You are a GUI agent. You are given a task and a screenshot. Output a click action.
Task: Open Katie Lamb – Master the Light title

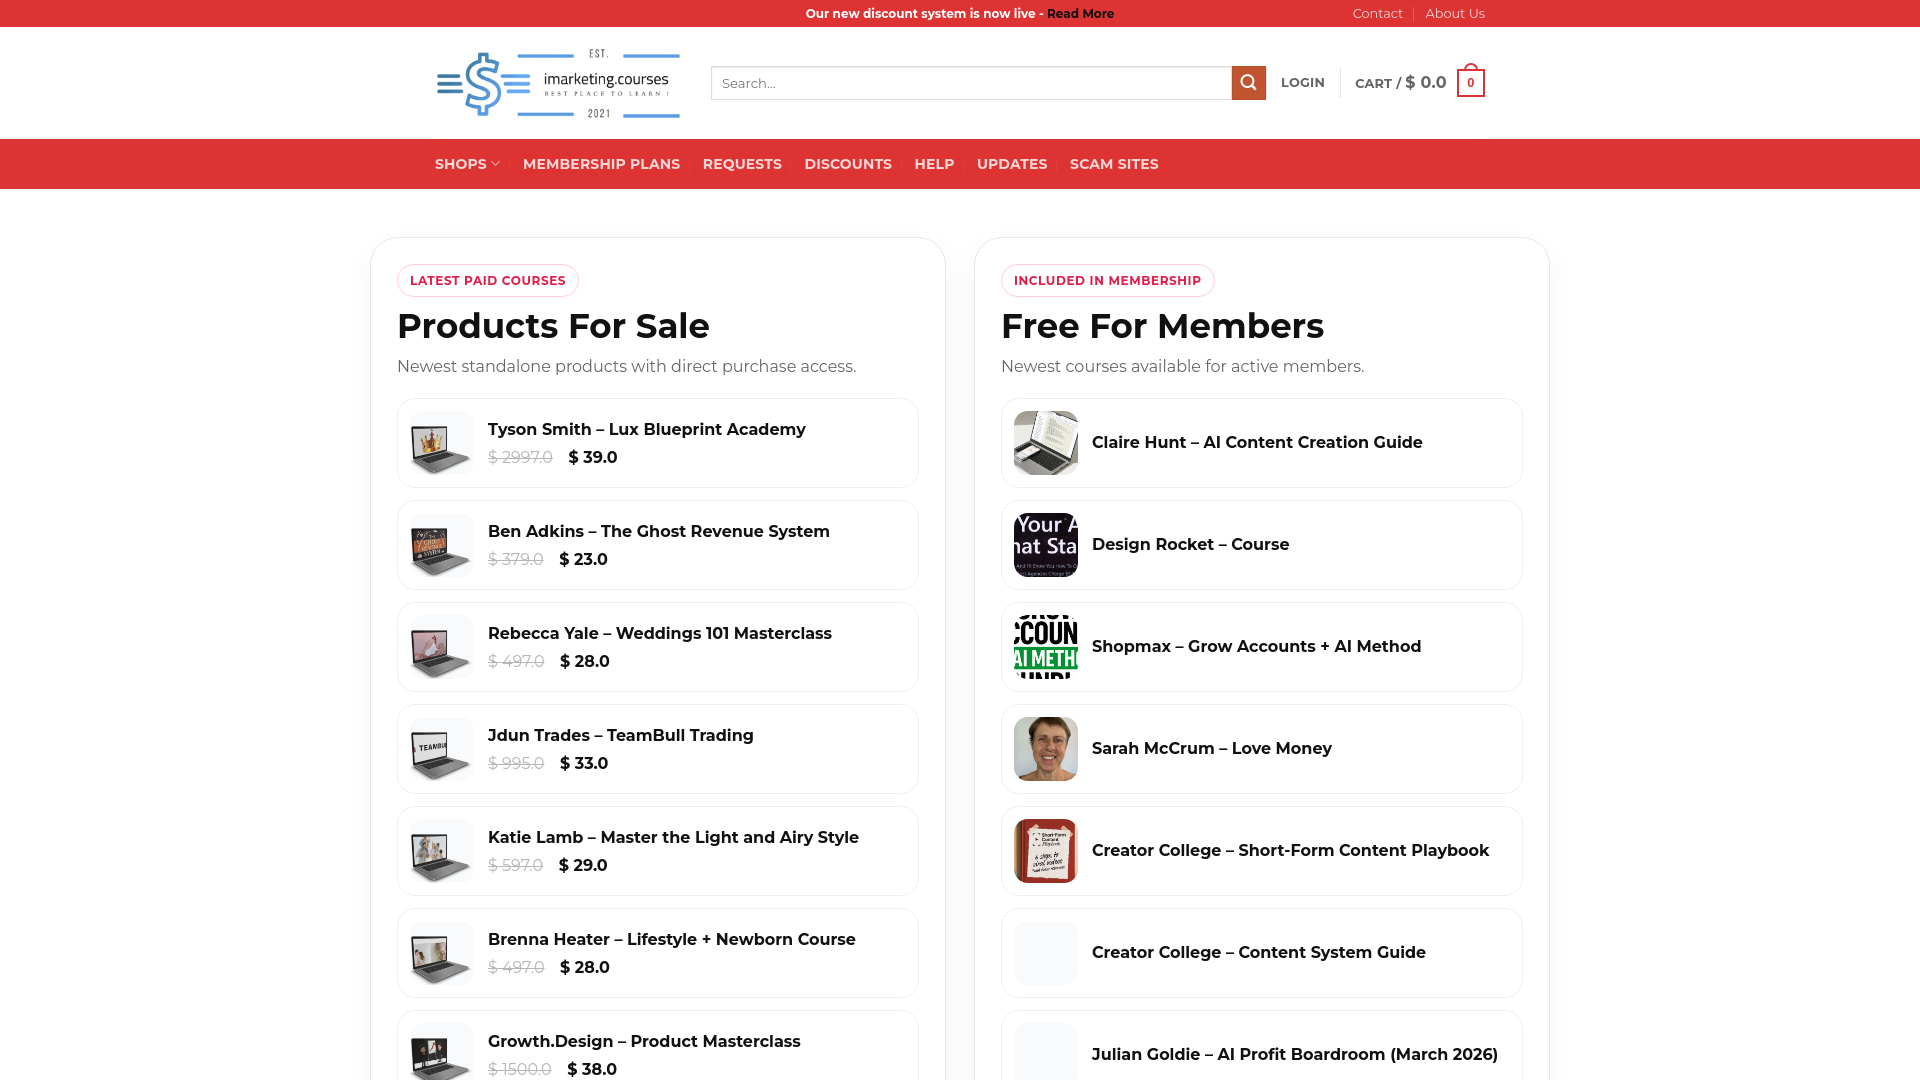[x=673, y=837]
